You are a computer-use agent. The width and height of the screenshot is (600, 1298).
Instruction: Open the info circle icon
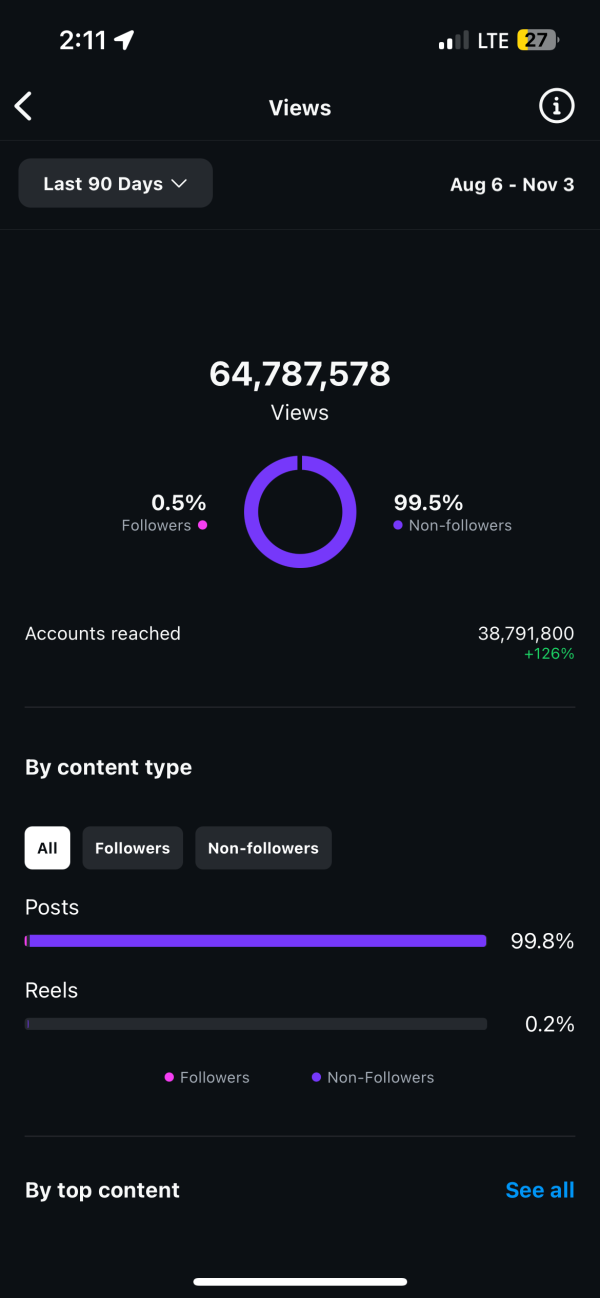tap(557, 105)
